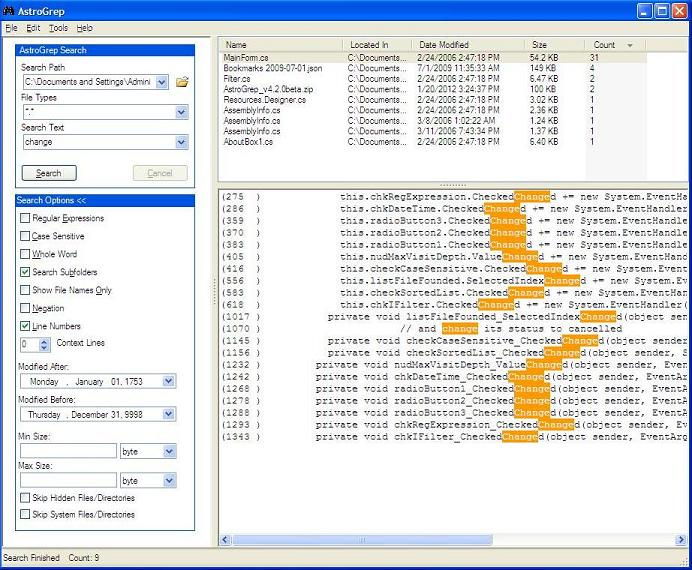Click the AstroGrep title bar app icon
Viewport: 692px width, 570px height.
[x=9, y=10]
